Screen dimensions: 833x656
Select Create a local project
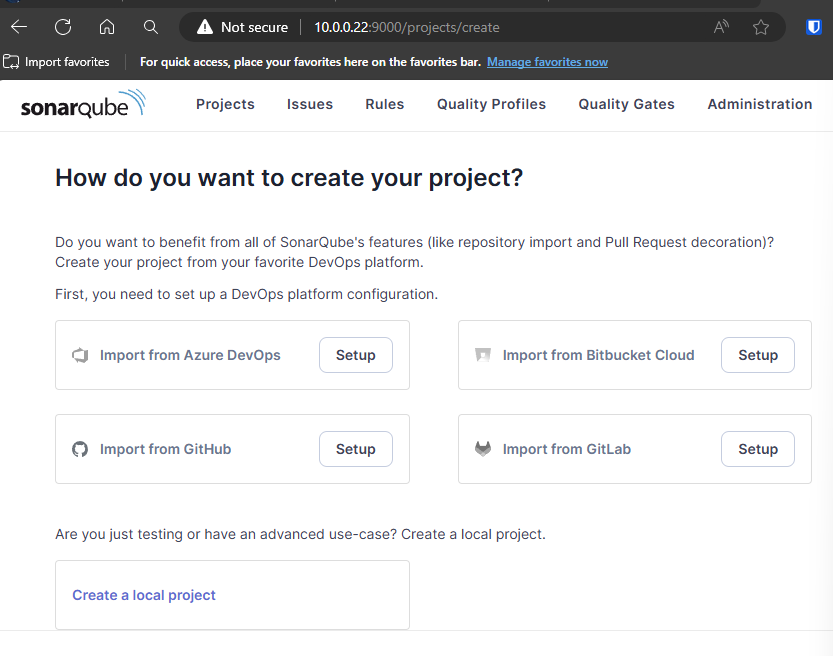tap(144, 595)
